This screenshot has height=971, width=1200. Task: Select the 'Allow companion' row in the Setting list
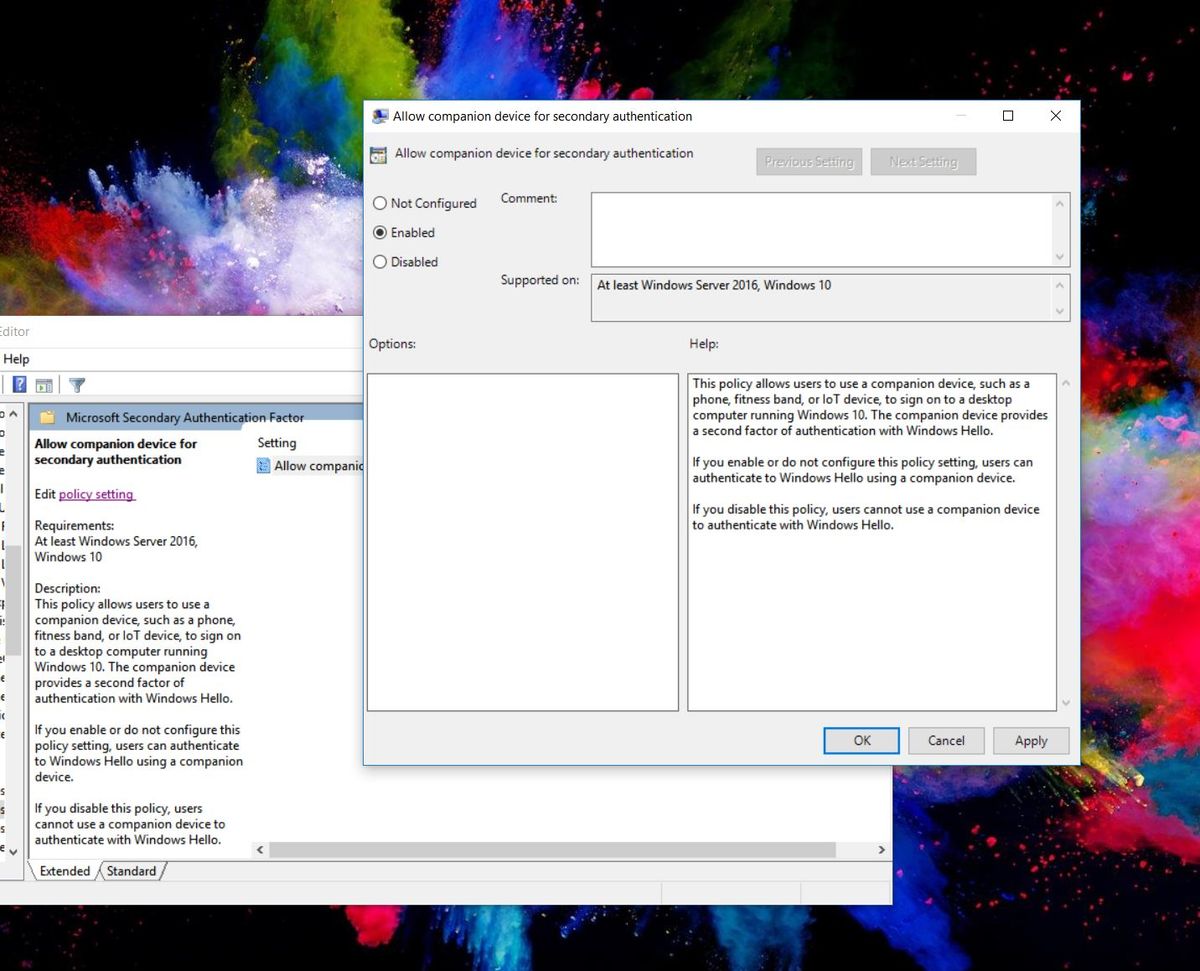(x=310, y=466)
